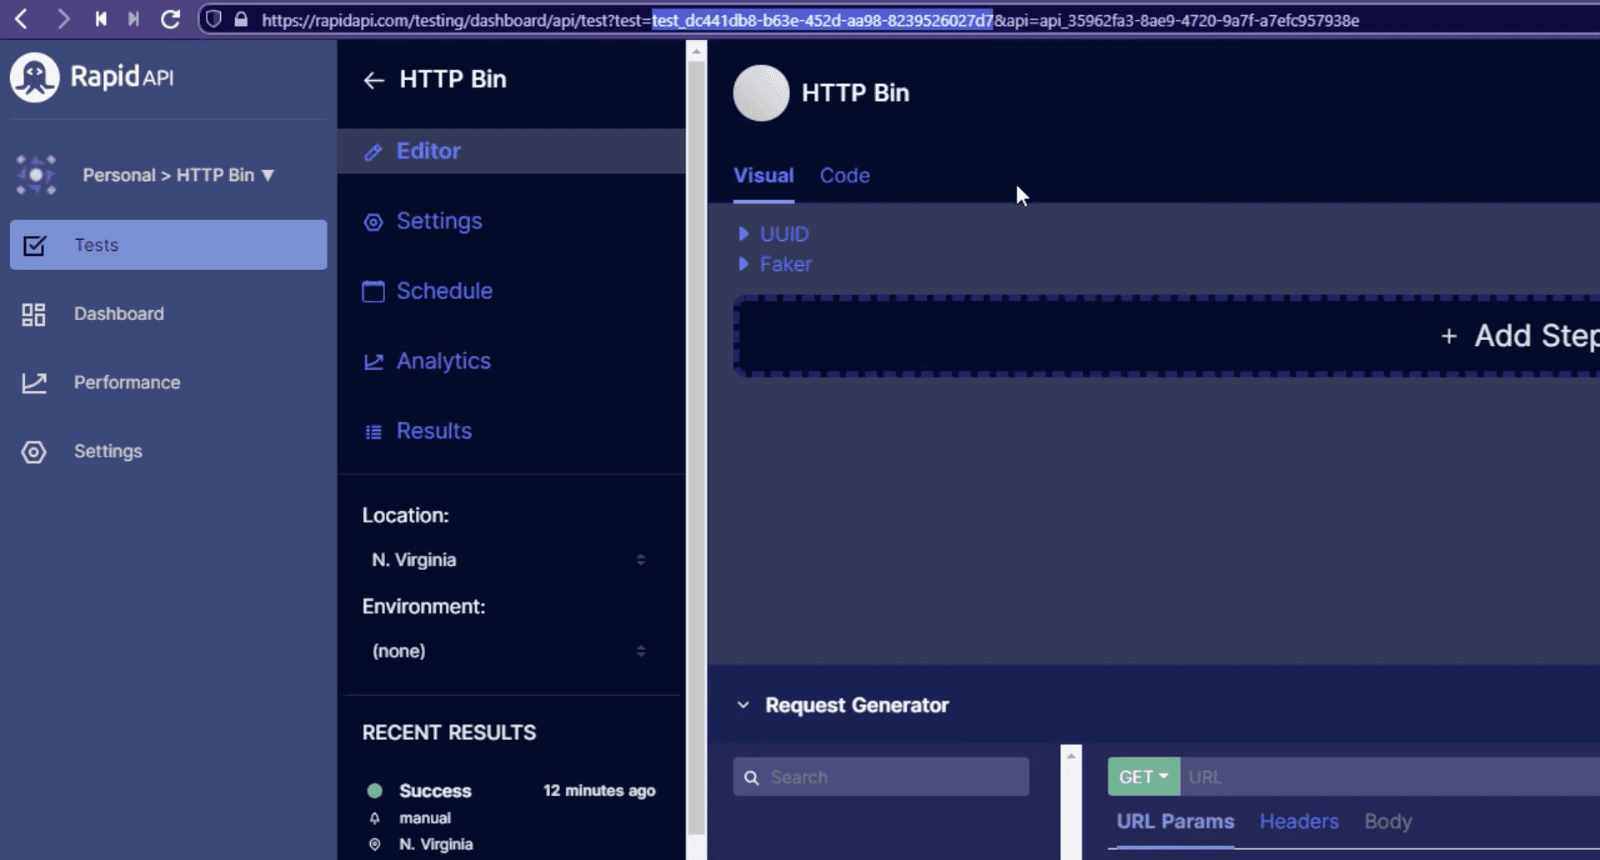The height and width of the screenshot is (860, 1600).
Task: Open the Editor section
Action: [511, 151]
